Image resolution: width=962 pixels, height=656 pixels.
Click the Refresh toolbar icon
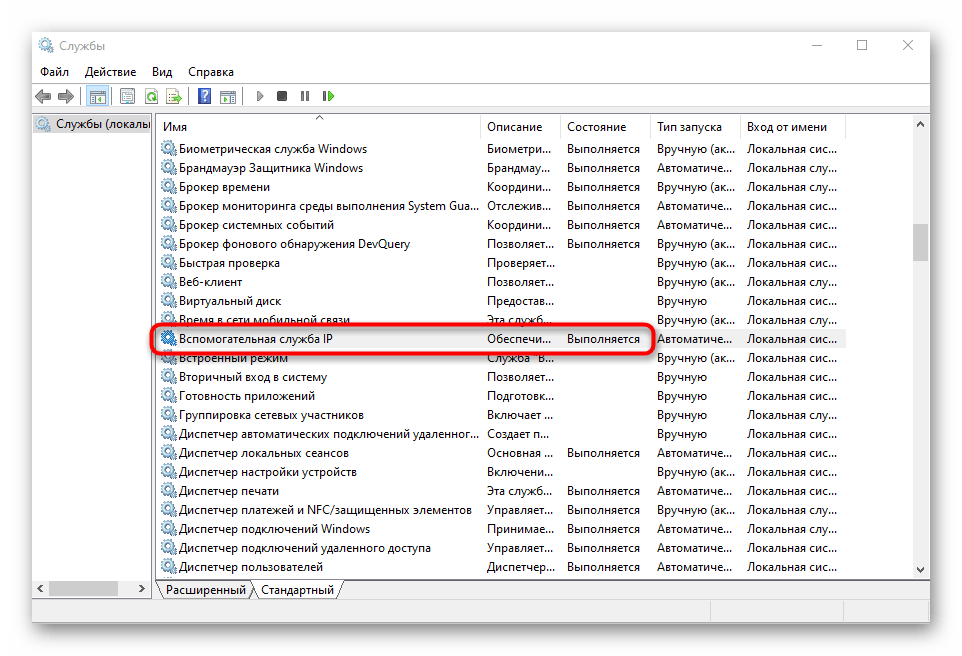tap(151, 96)
